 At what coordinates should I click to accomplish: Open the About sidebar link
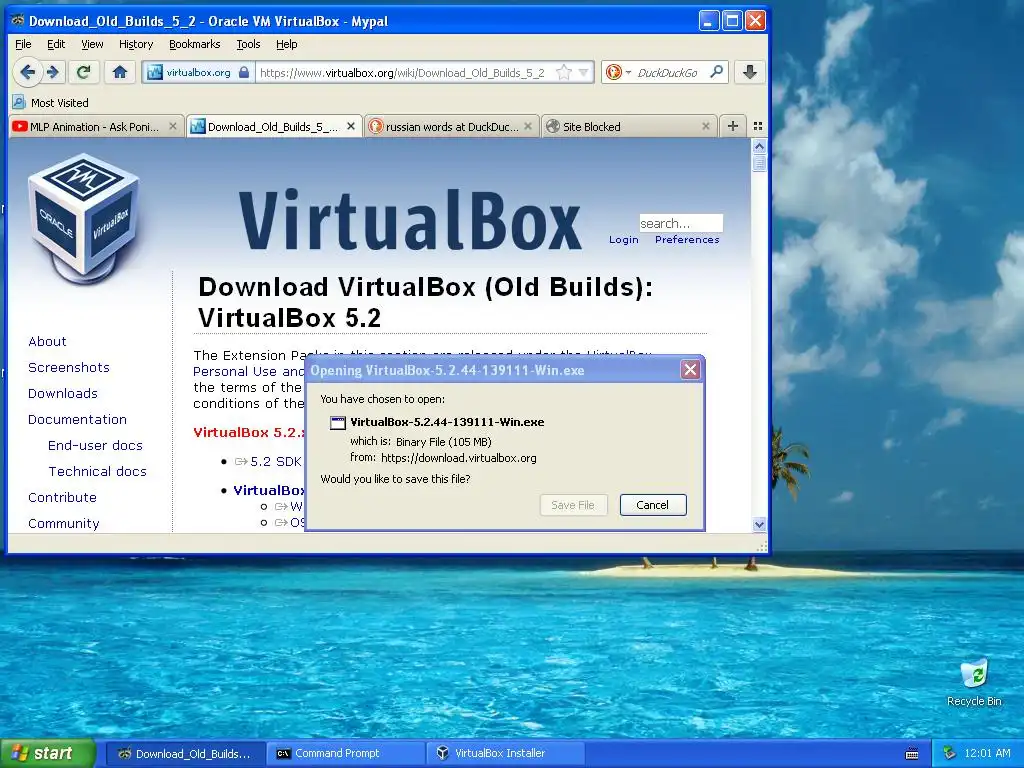(47, 341)
